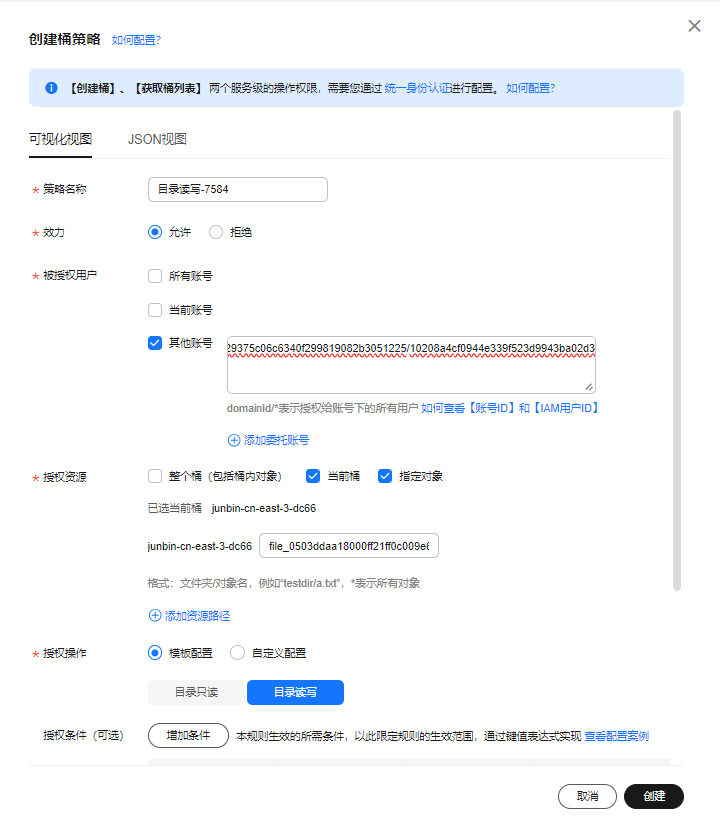Select the 允许 effect radio button
This screenshot has height=838, width=720.
pos(155,232)
